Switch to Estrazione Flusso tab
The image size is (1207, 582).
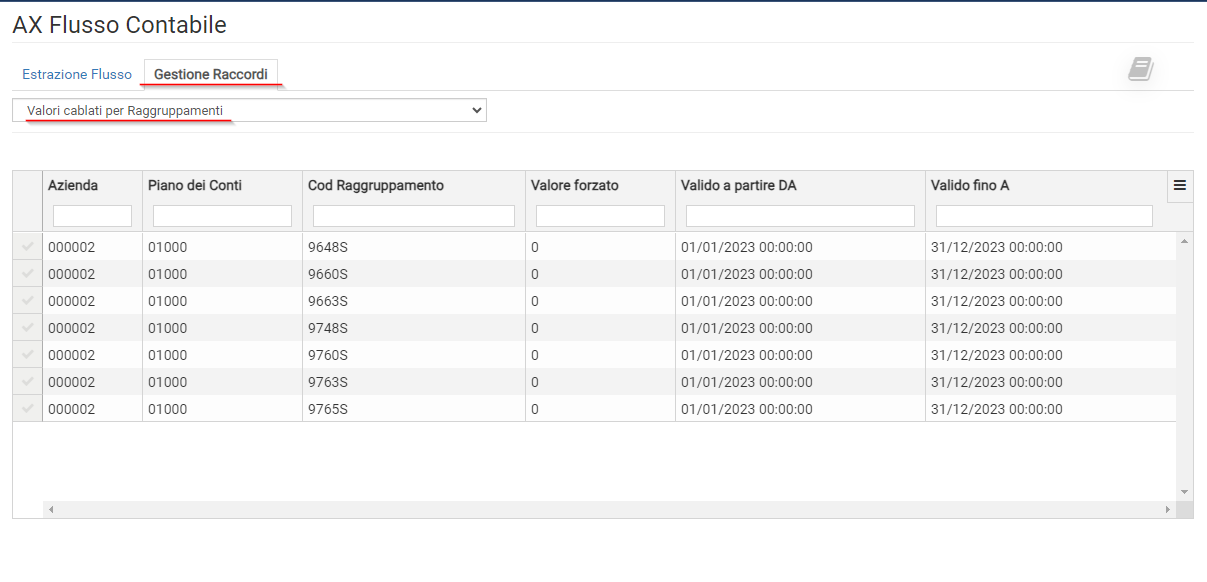77,75
